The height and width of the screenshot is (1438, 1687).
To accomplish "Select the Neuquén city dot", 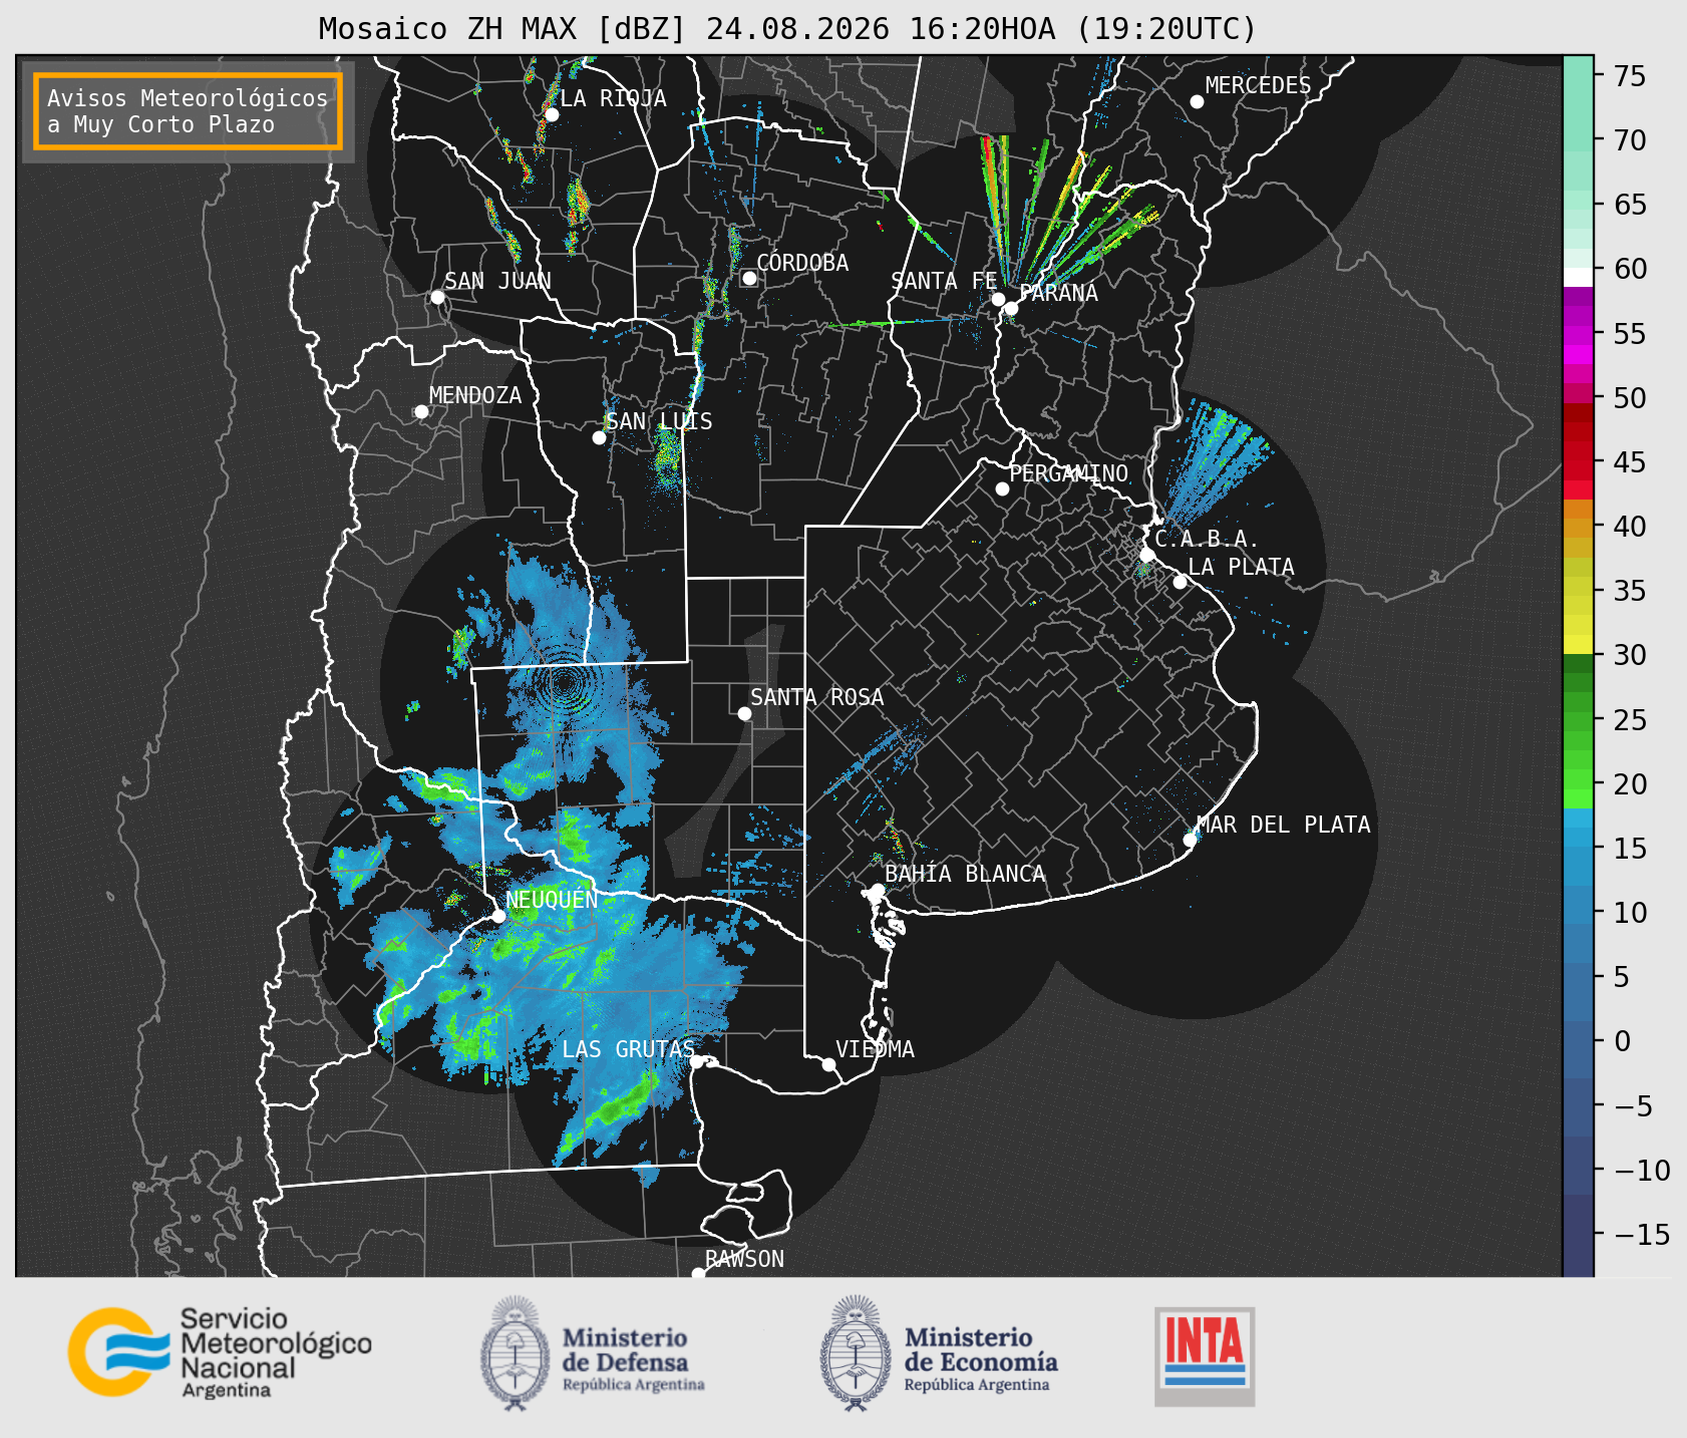I will click(498, 916).
